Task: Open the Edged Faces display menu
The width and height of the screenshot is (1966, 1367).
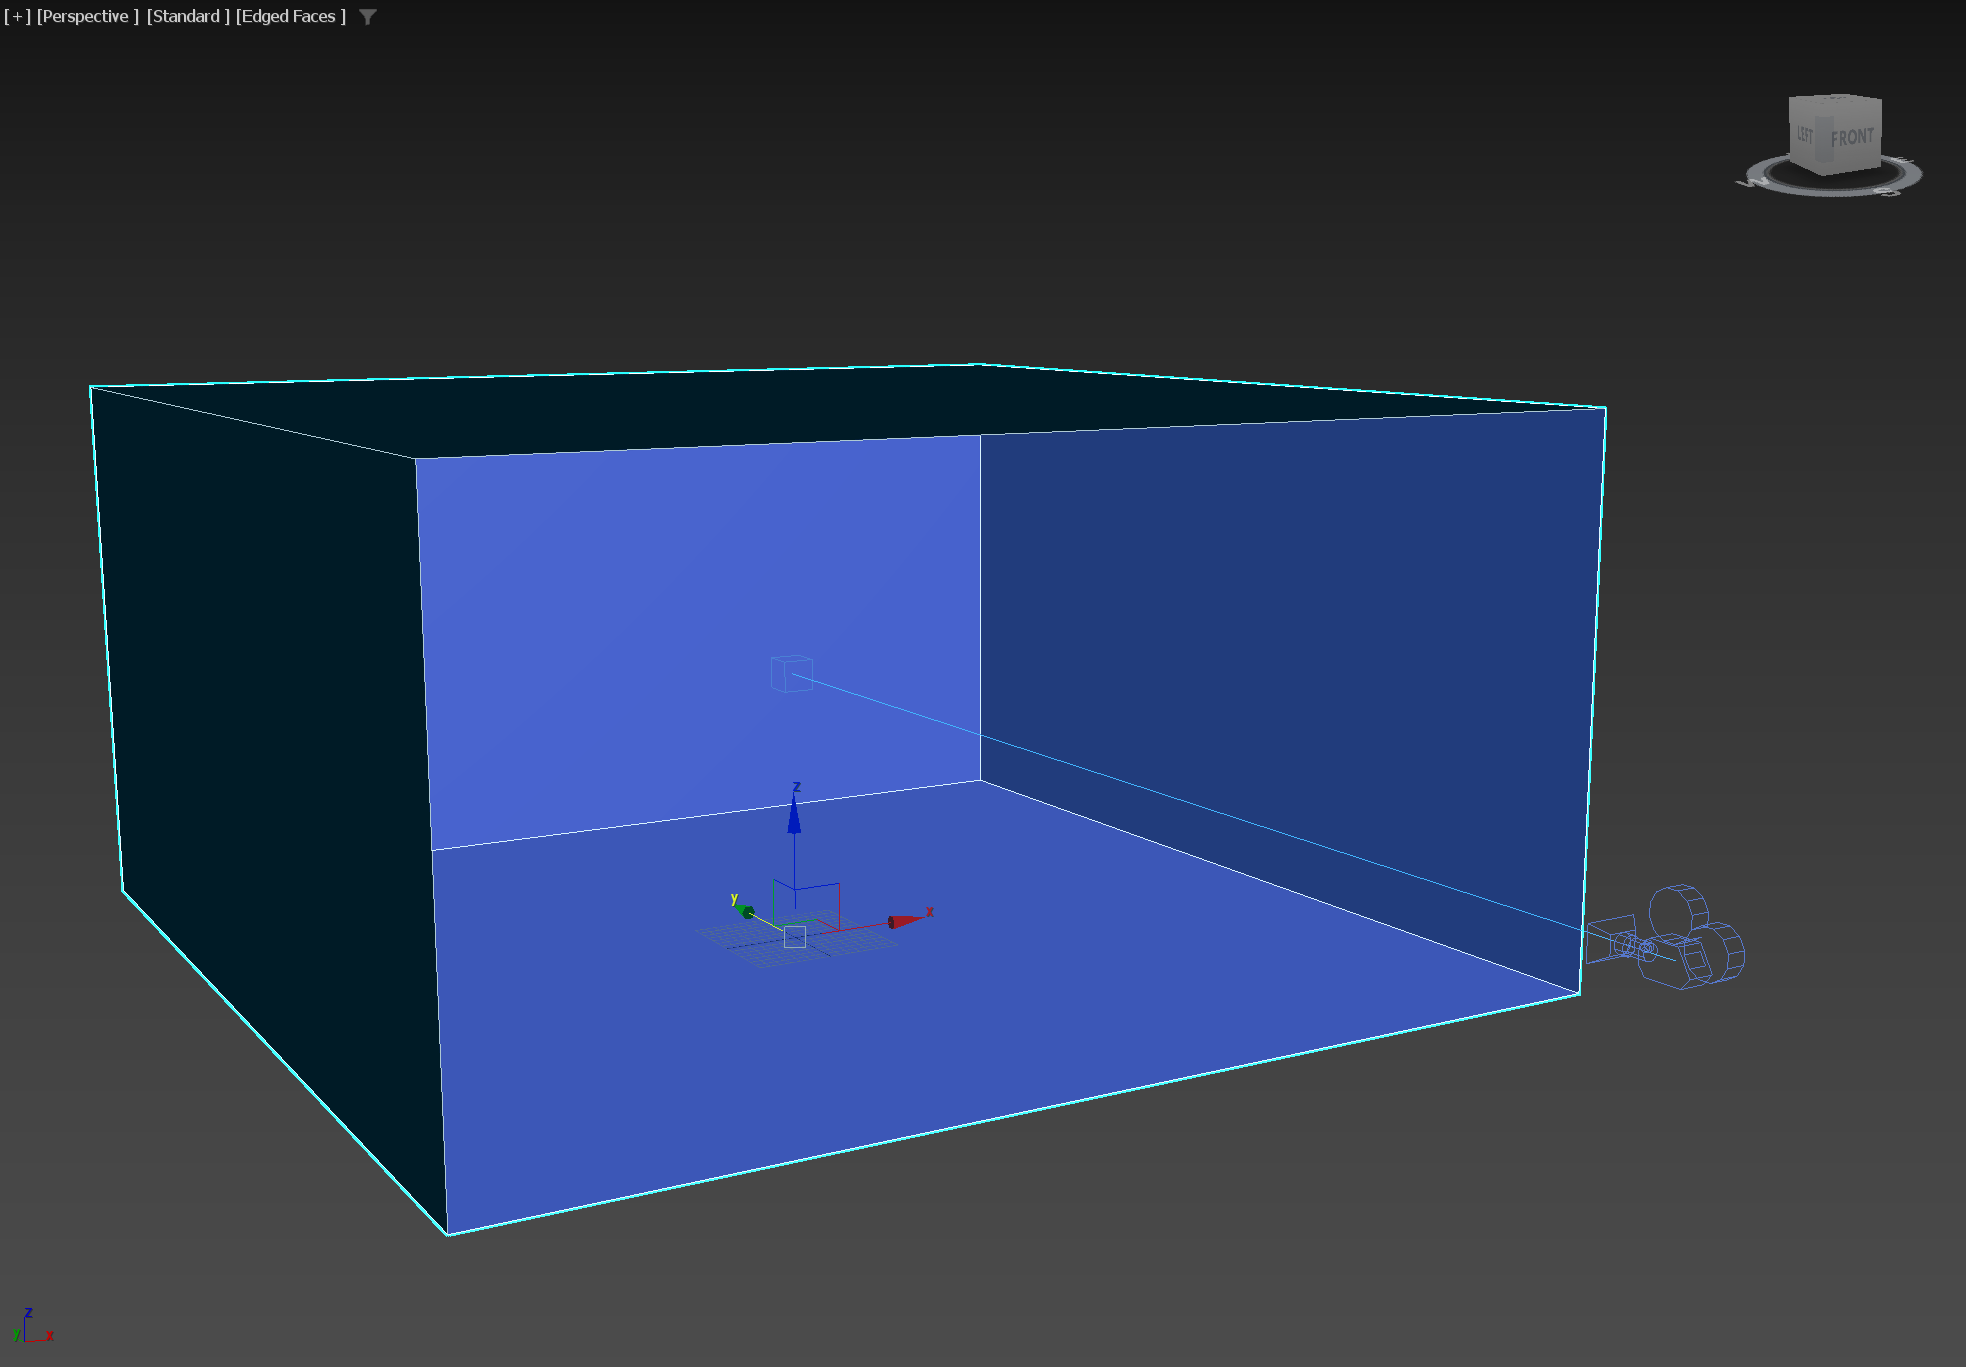Action: pyautogui.click(x=291, y=16)
